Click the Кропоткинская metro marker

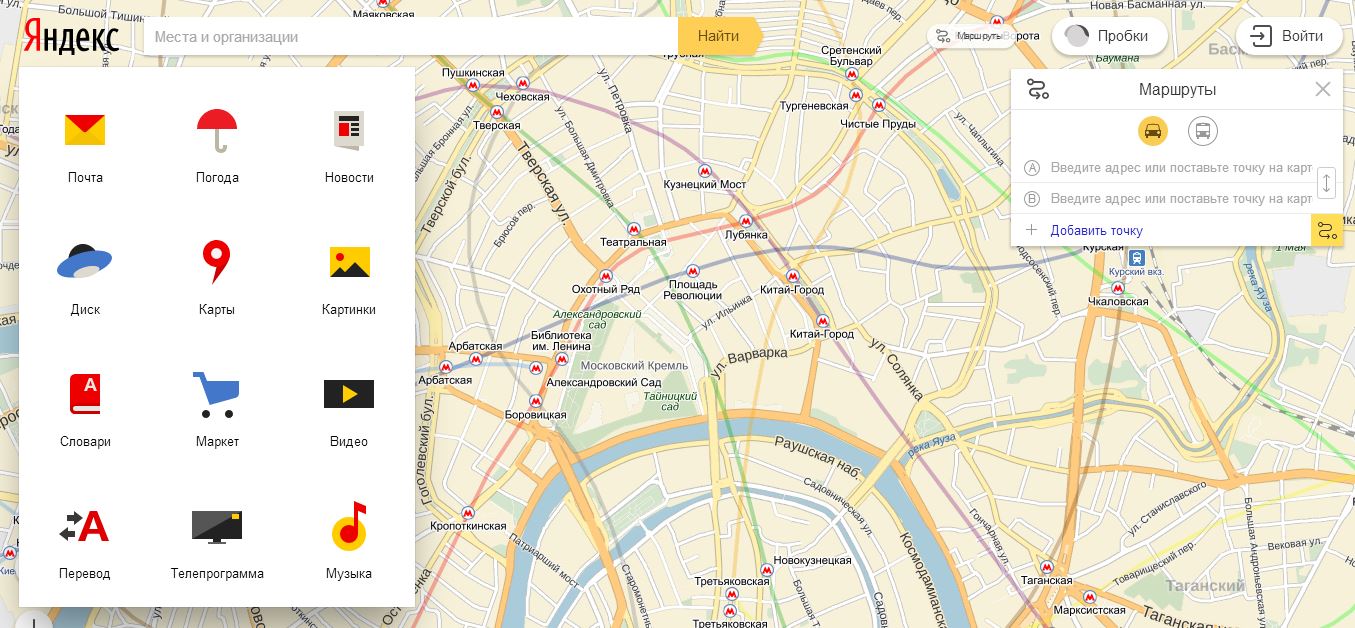(x=468, y=512)
